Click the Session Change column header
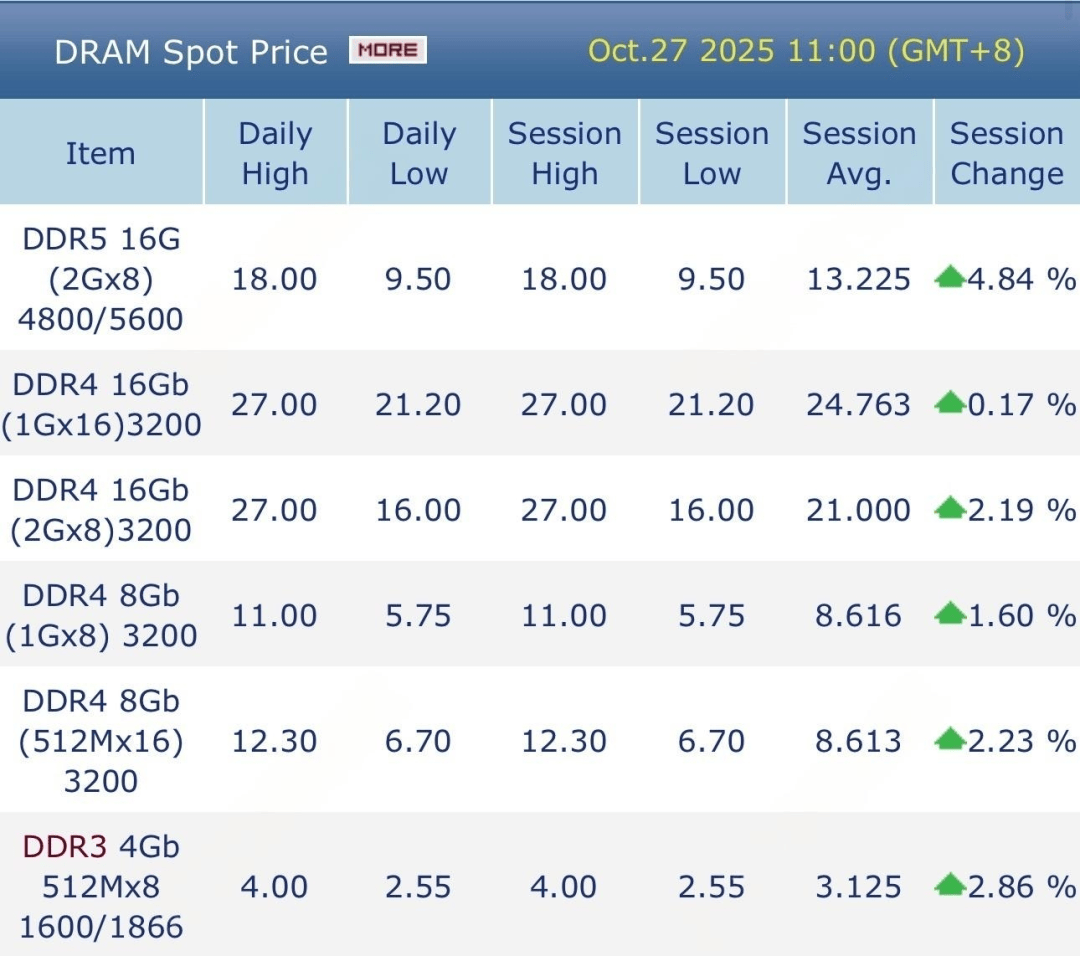This screenshot has height=956, width=1080. click(1006, 153)
